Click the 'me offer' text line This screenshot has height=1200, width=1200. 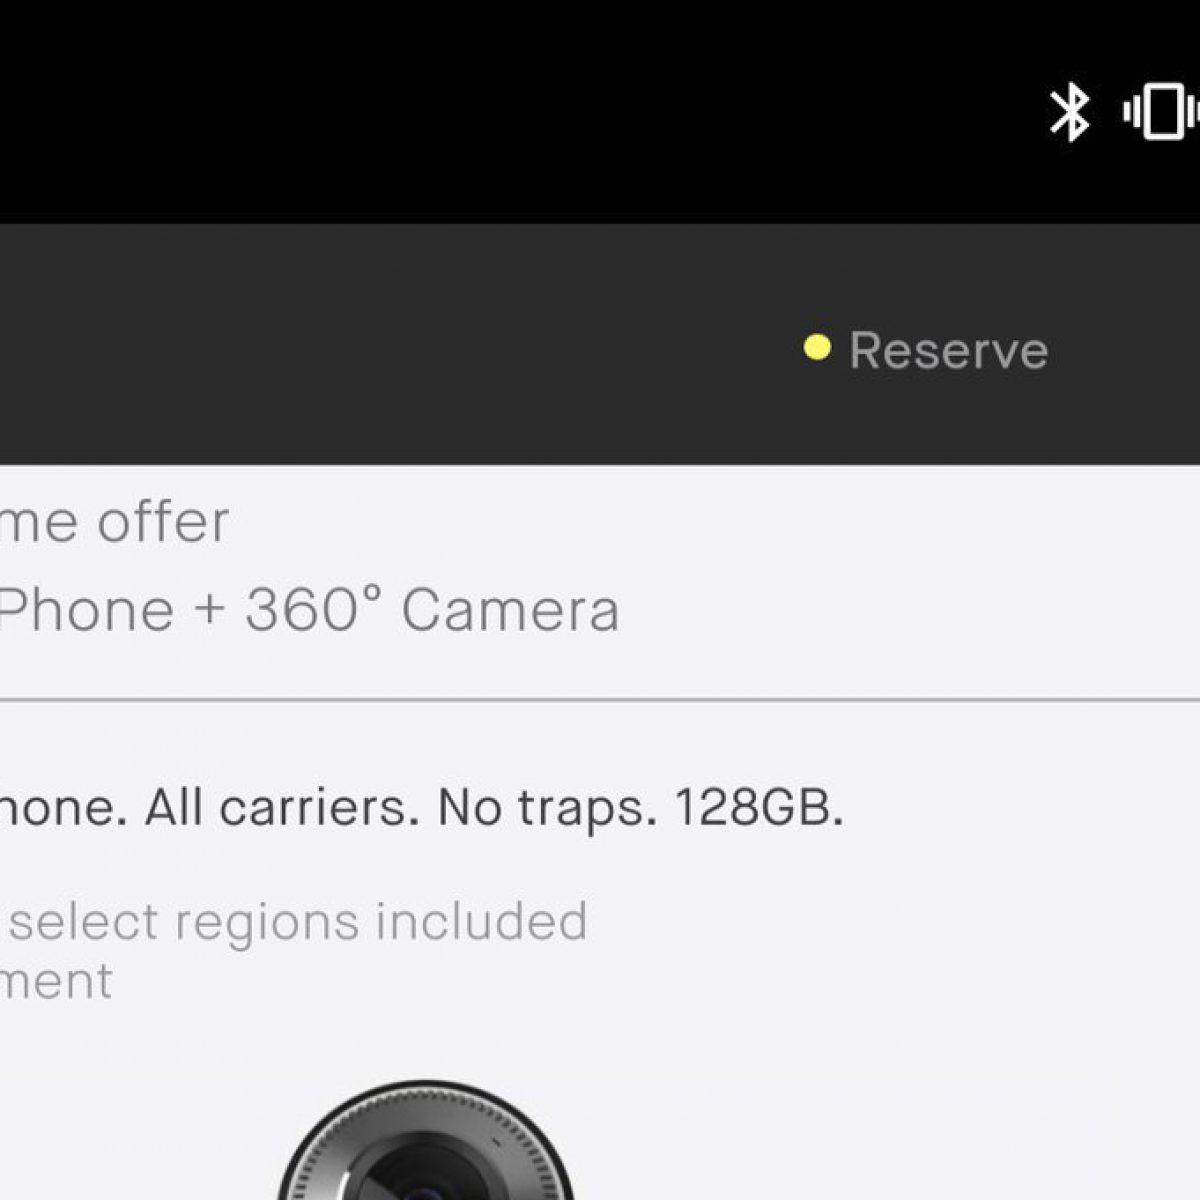coord(114,521)
